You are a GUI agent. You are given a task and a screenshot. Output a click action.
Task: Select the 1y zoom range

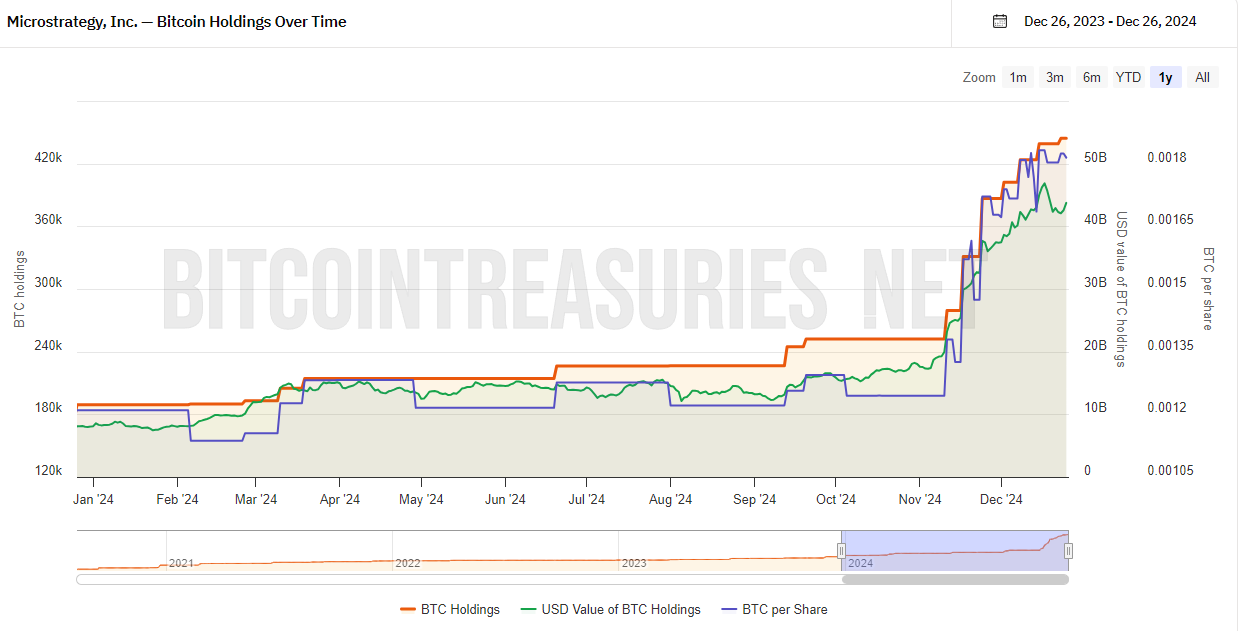pos(1166,77)
